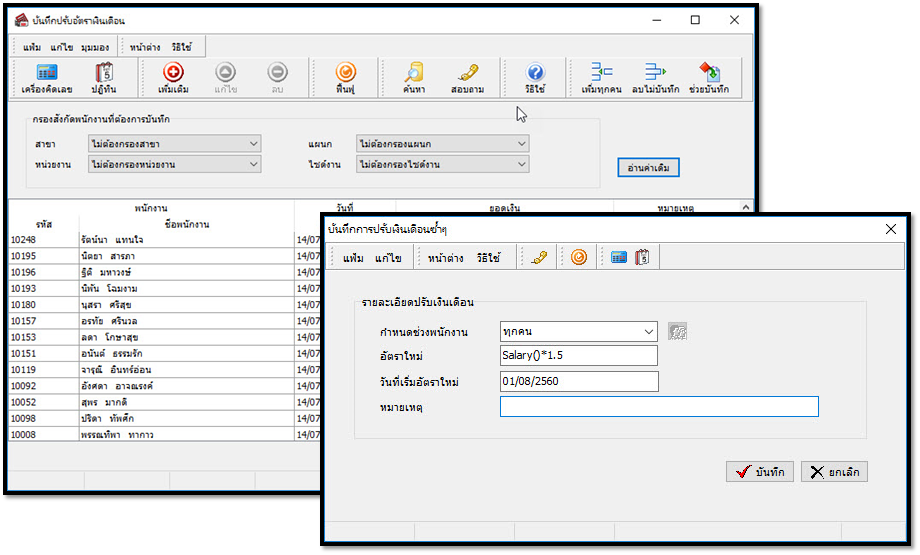Open the ค้นหา search tool
Image resolution: width=920 pixels, height=555 pixels.
click(414, 78)
